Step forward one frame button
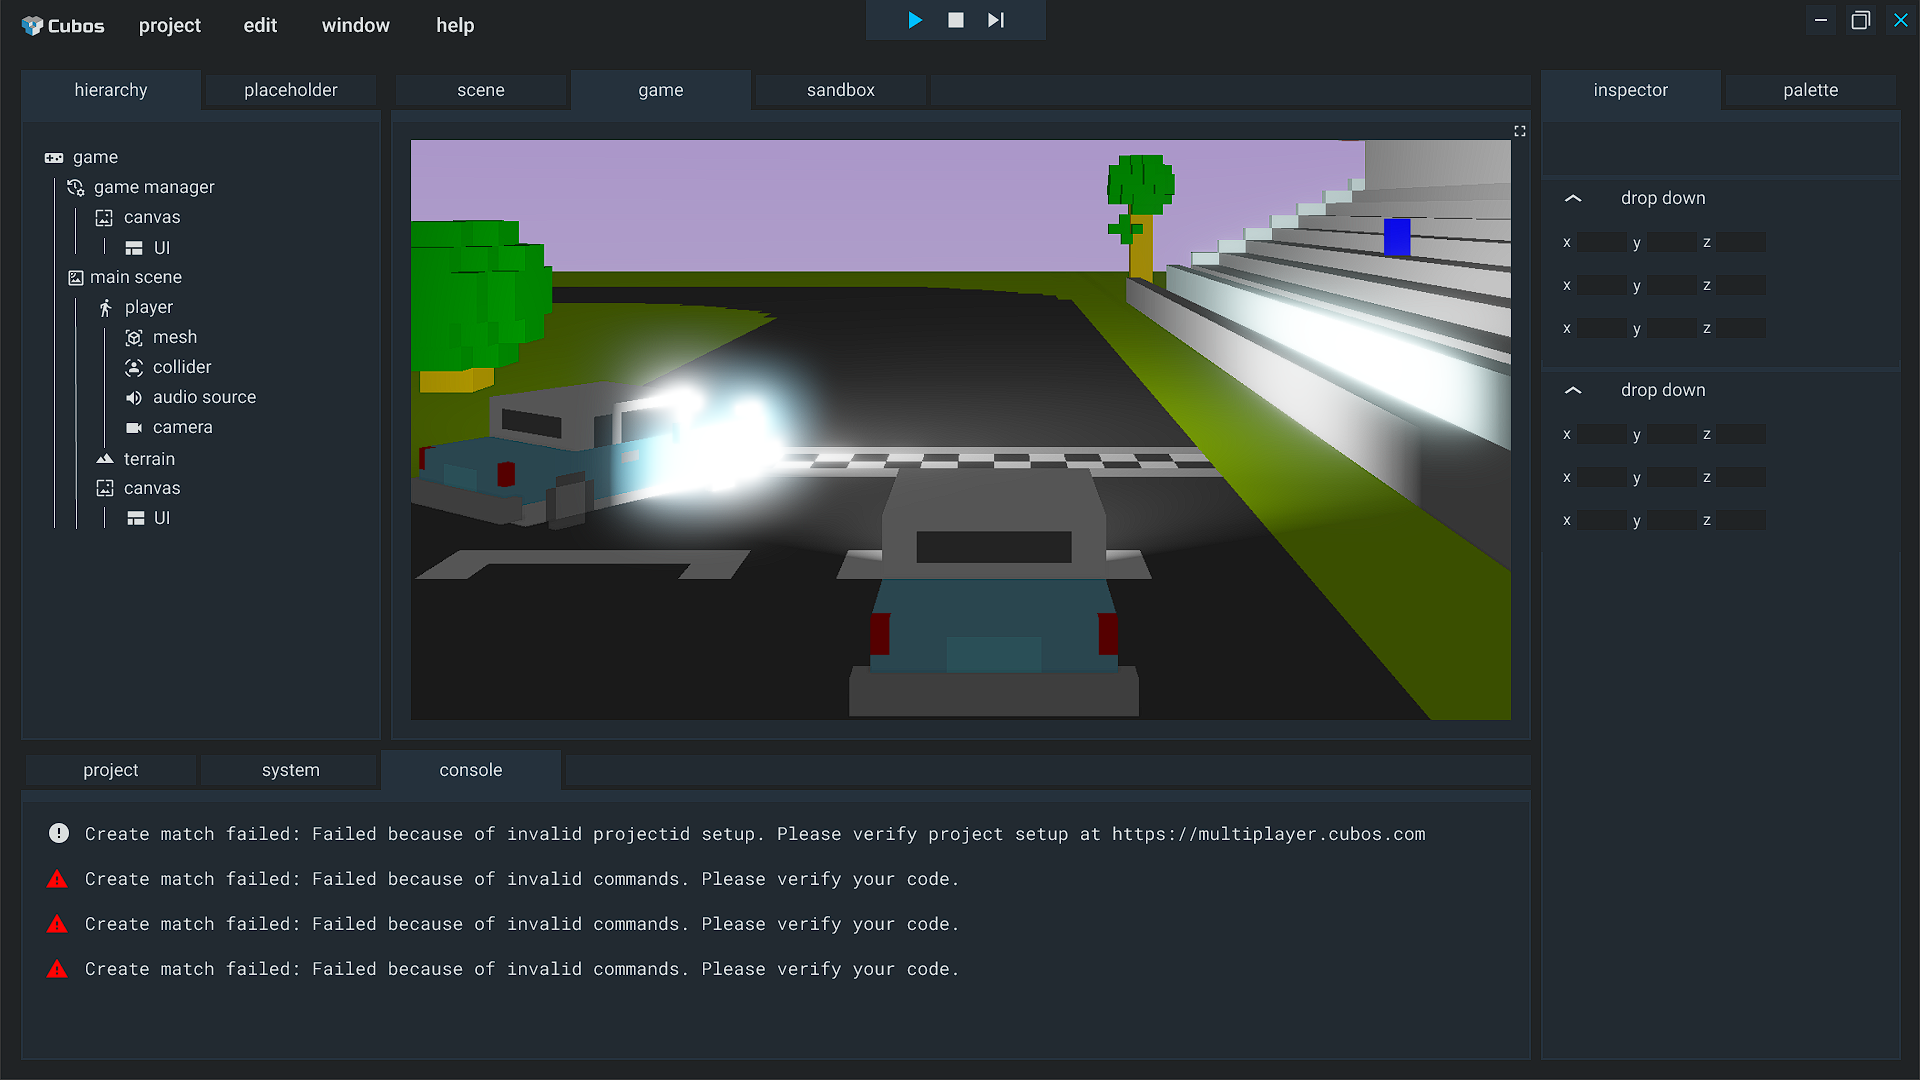This screenshot has width=1920, height=1080. click(996, 20)
